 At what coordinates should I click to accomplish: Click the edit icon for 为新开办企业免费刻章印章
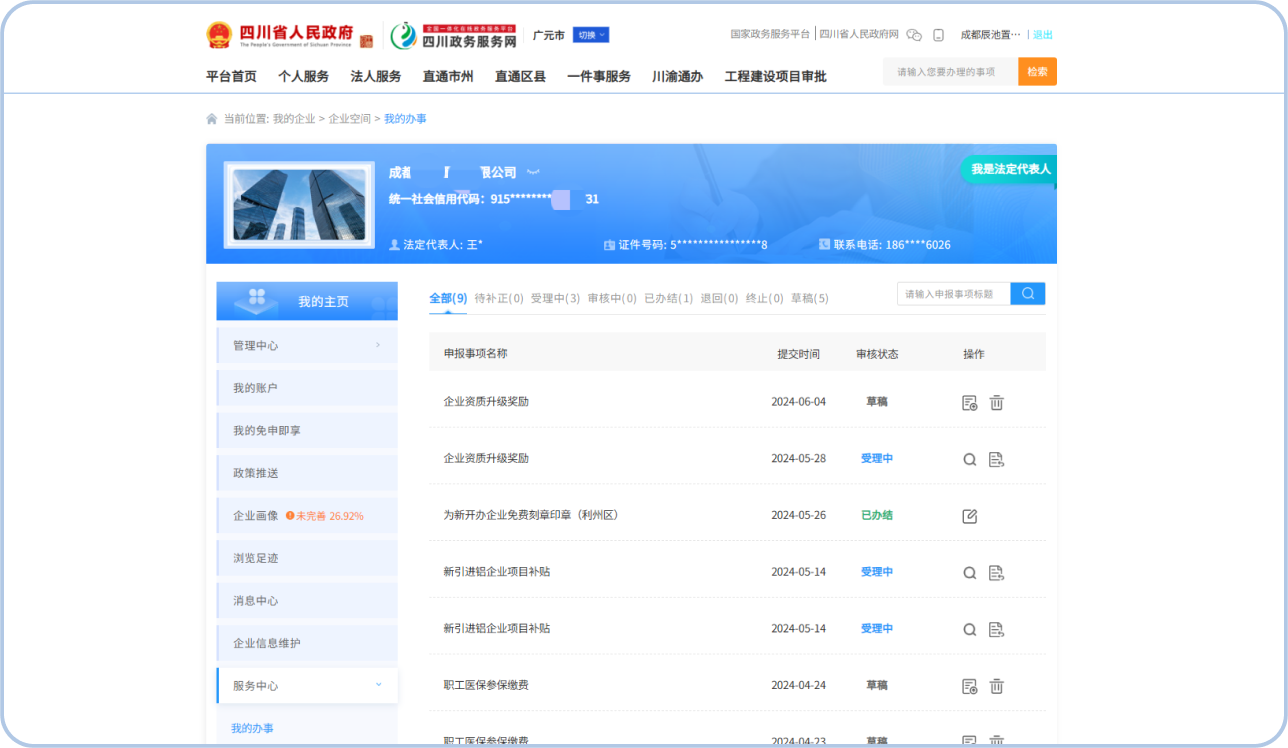point(969,516)
